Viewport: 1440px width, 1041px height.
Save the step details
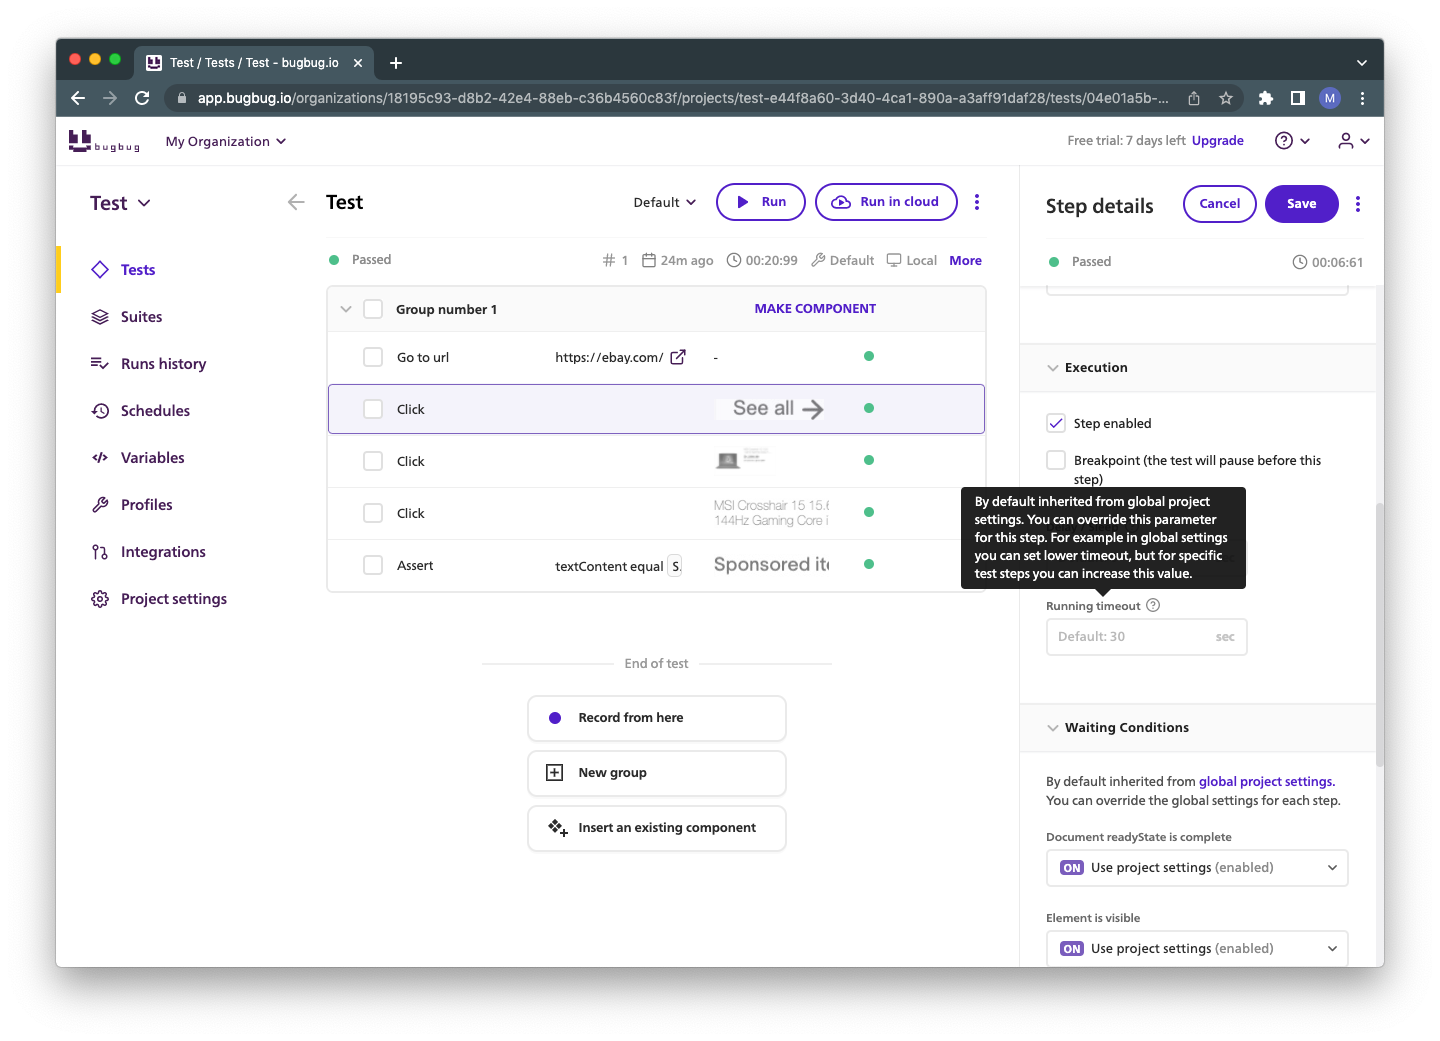1302,204
